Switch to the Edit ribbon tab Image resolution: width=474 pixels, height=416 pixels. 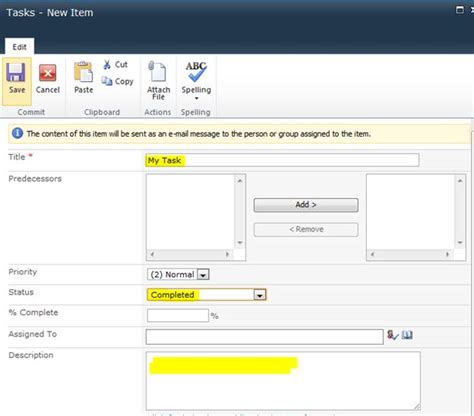(19, 47)
